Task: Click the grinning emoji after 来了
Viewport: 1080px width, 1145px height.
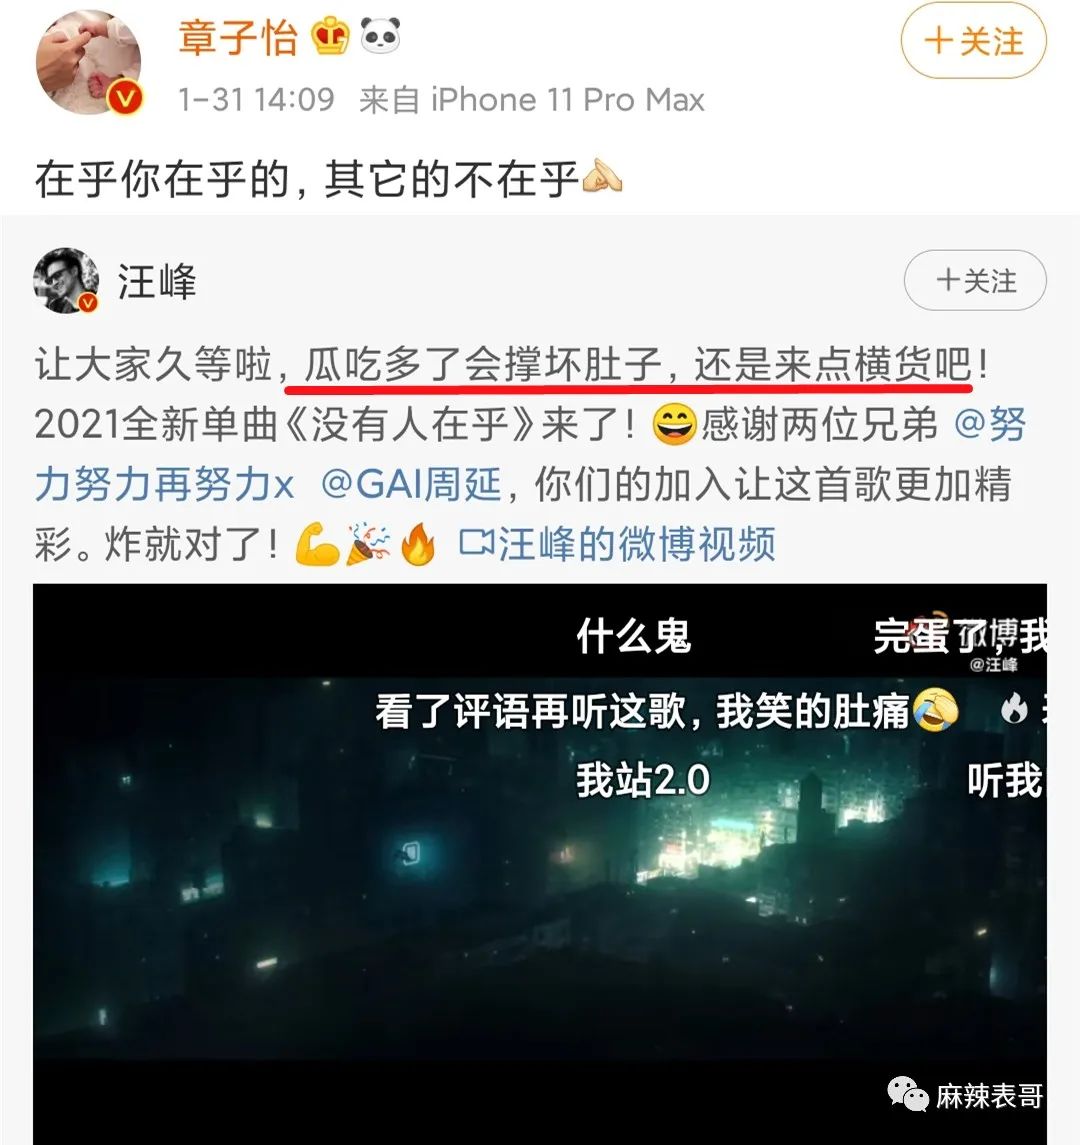Action: (673, 424)
